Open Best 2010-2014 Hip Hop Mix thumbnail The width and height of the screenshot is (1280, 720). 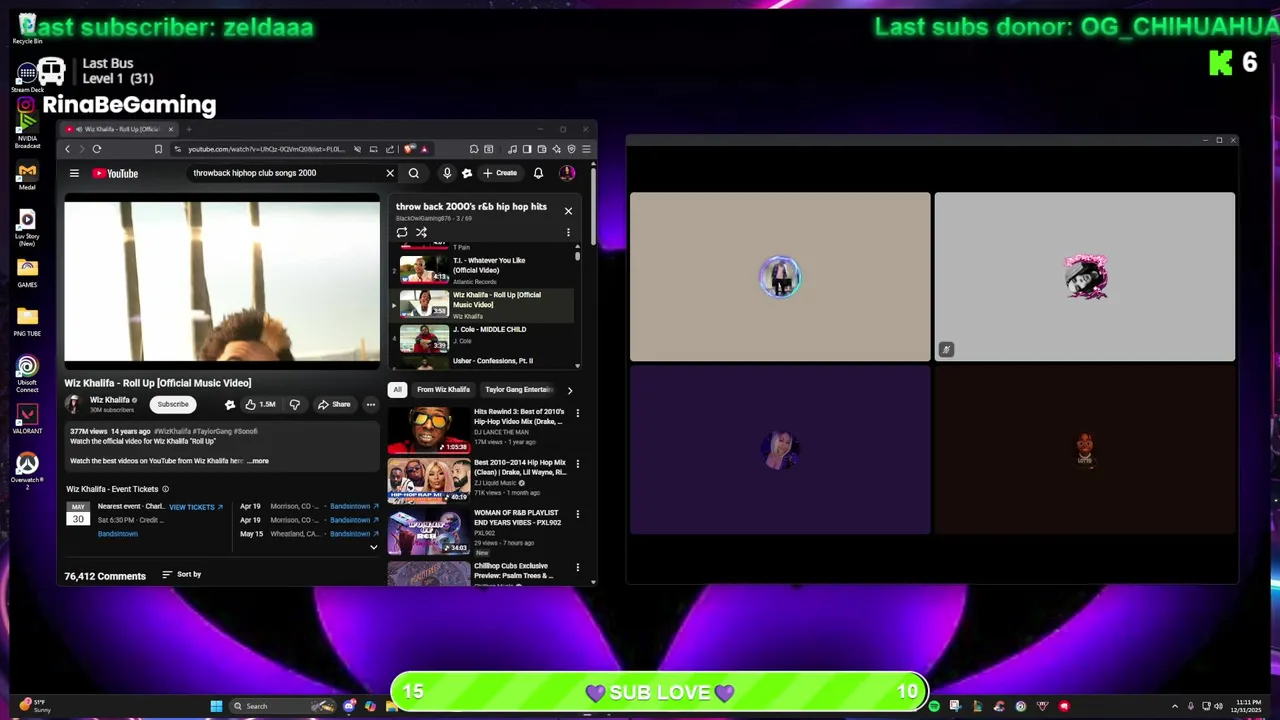click(428, 481)
